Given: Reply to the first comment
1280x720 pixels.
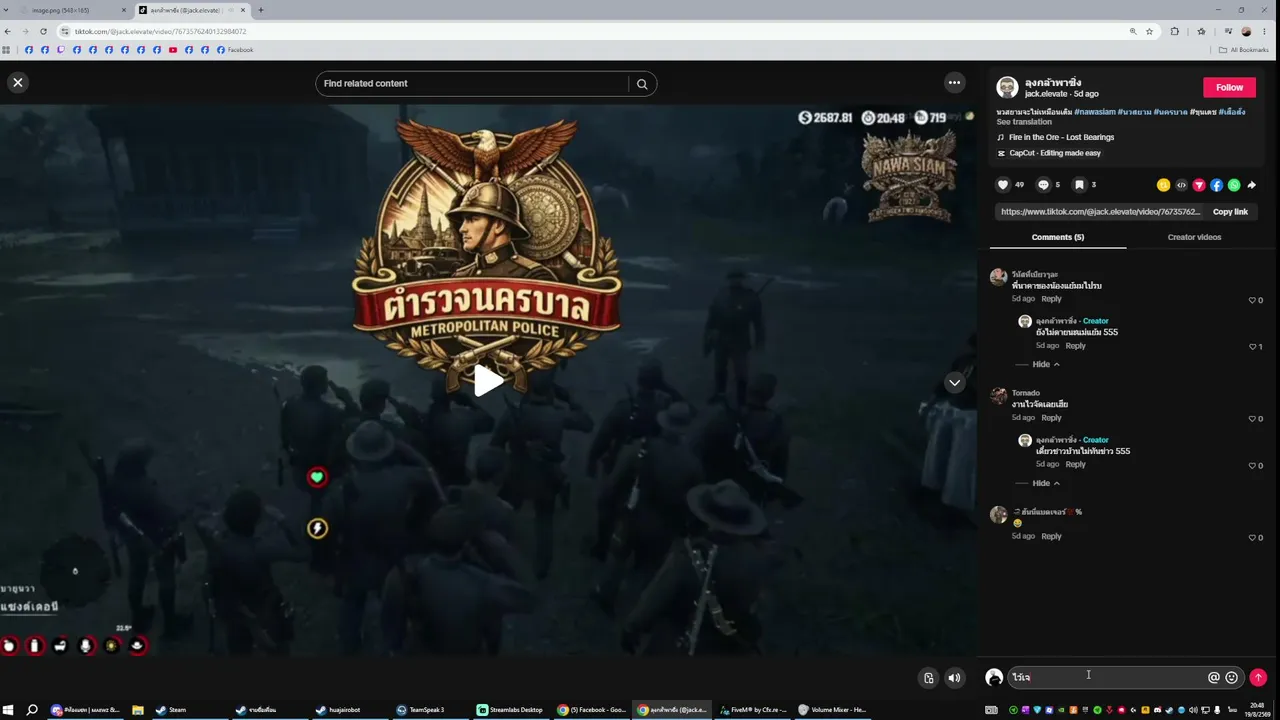Looking at the screenshot, I should pyautogui.click(x=1051, y=299).
